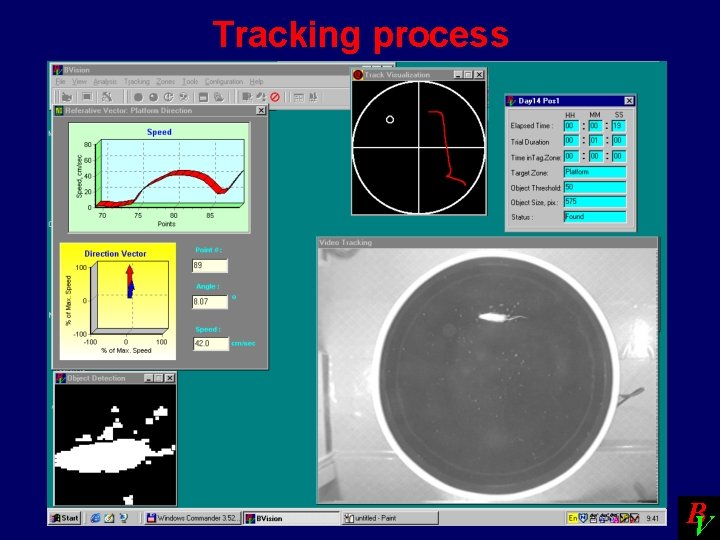Open the Tracking menu
This screenshot has height=540, width=720.
click(137, 81)
